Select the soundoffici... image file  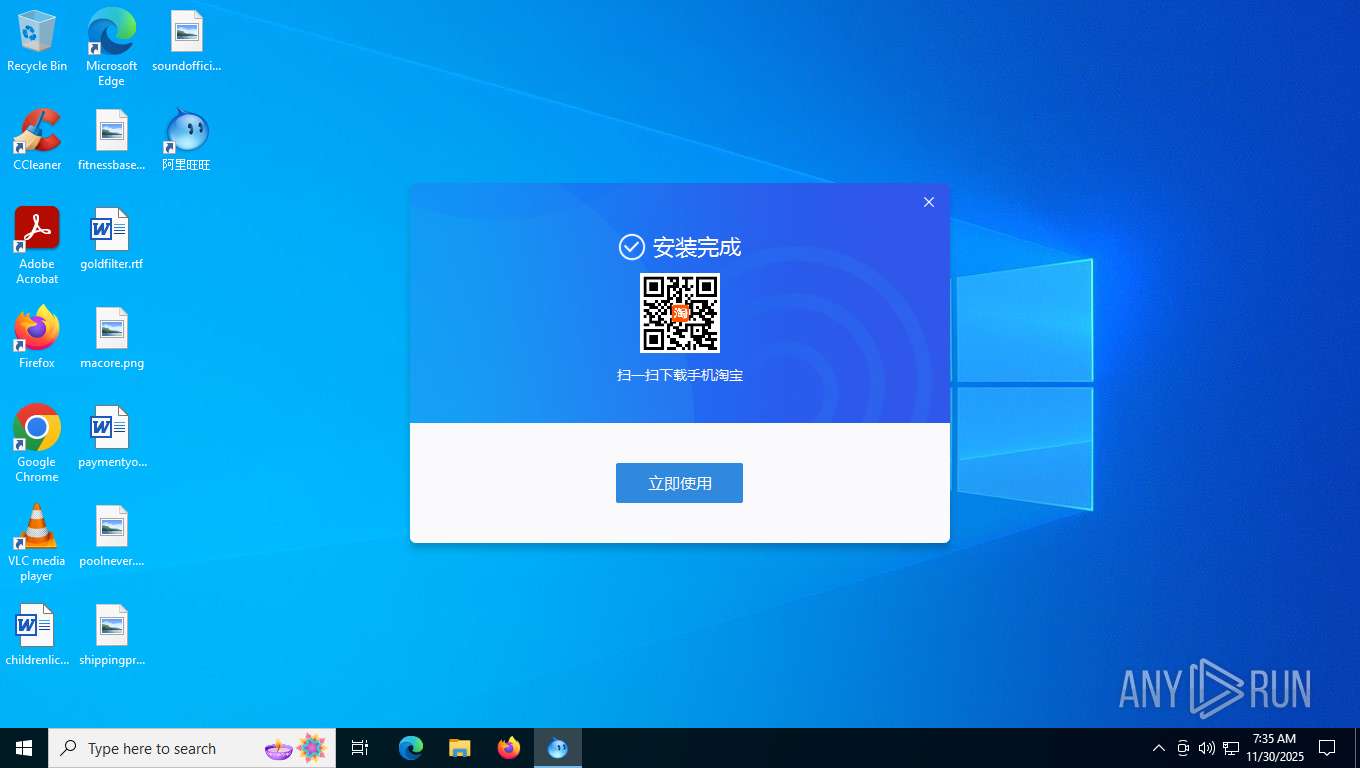click(x=186, y=42)
